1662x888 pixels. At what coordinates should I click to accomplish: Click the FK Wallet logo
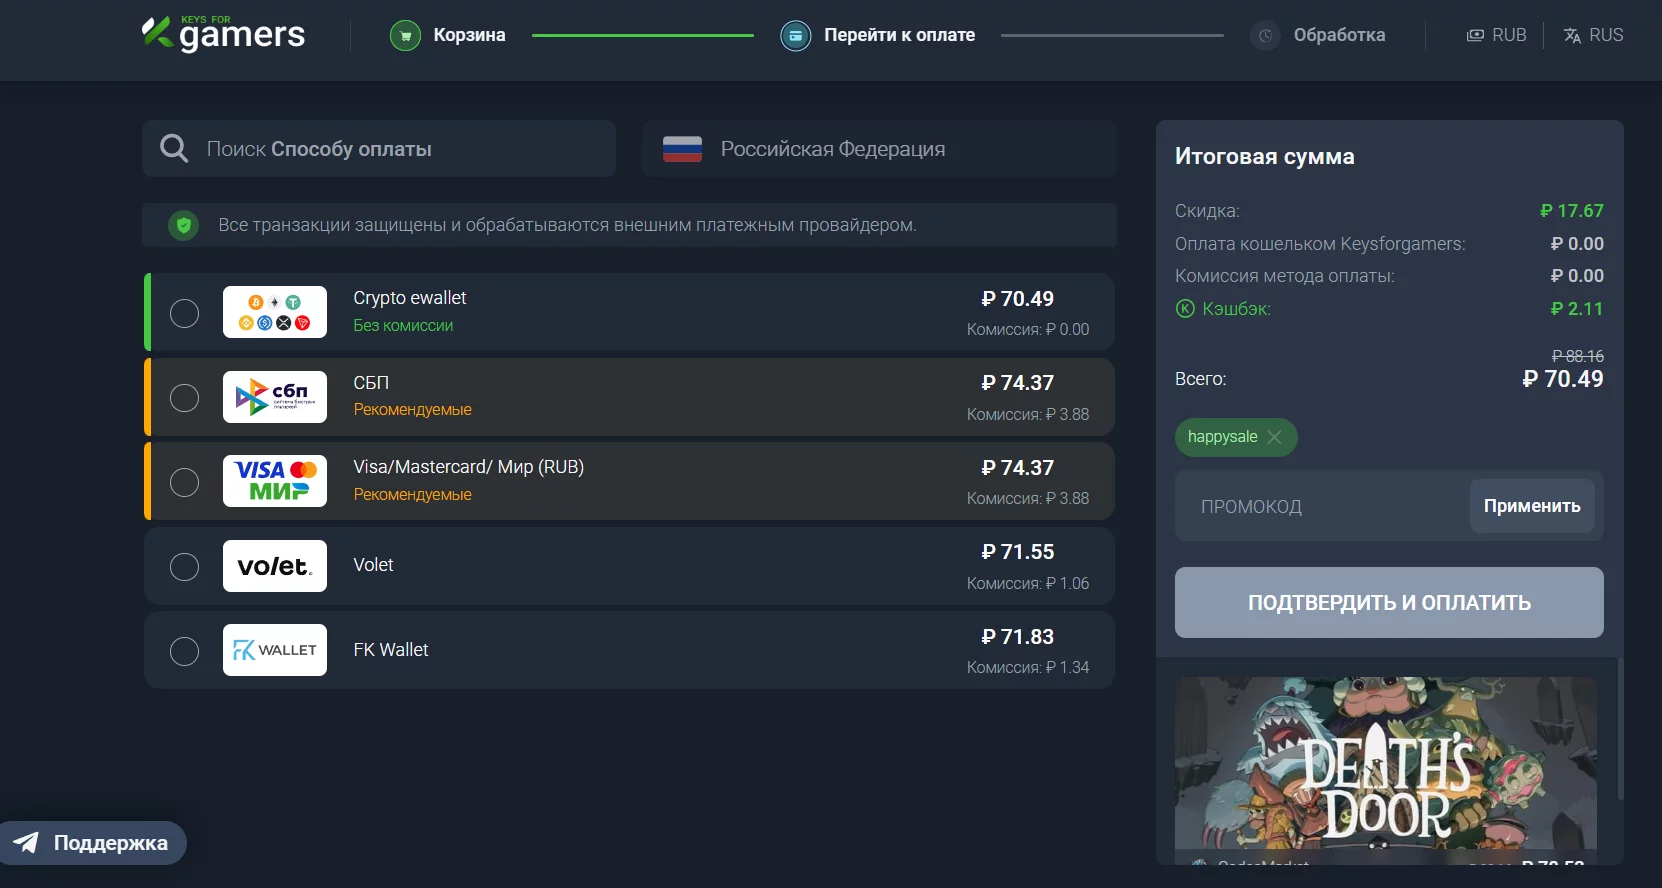coord(275,650)
